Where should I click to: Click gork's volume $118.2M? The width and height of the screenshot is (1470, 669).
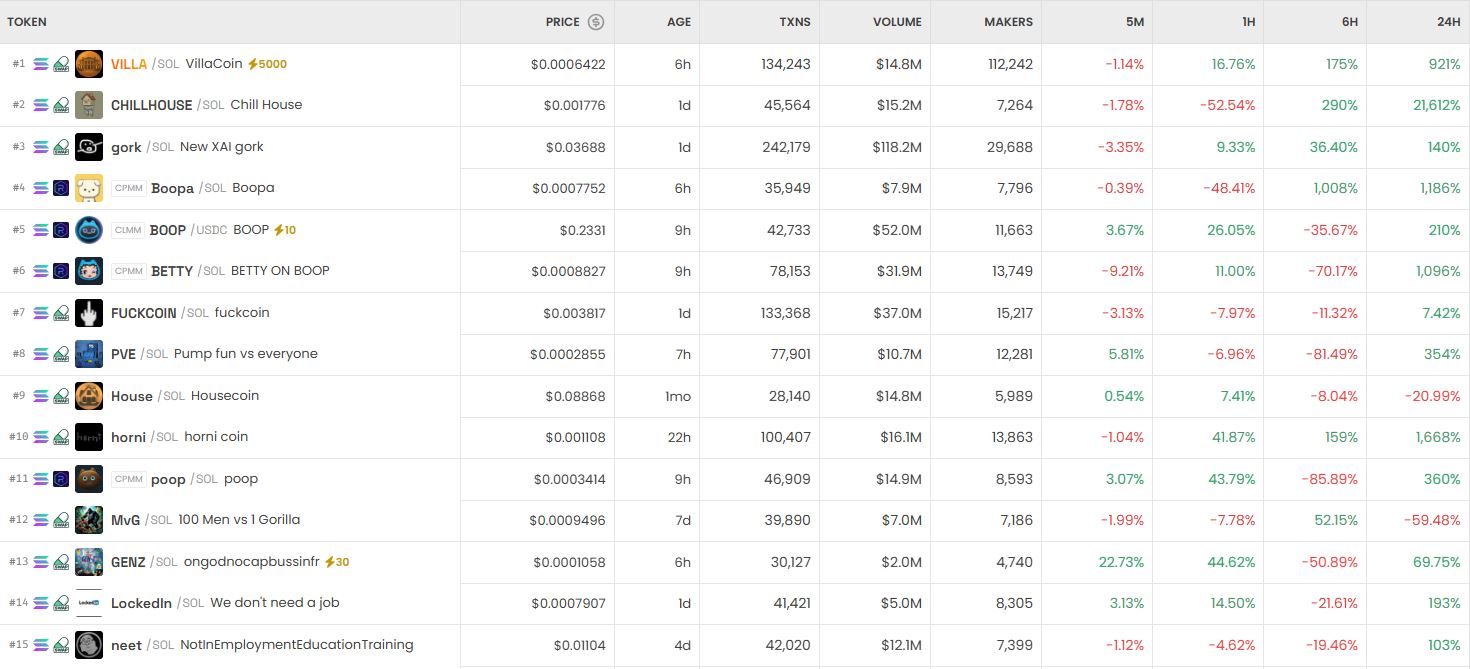[x=895, y=147]
